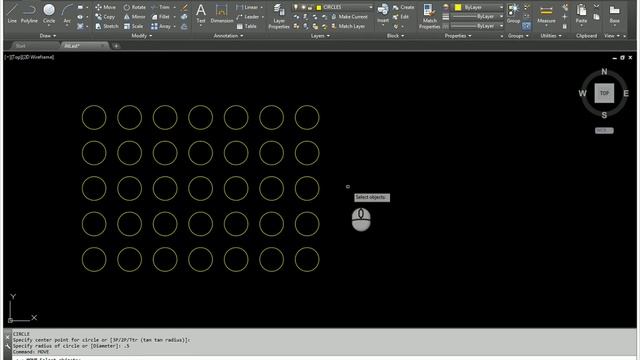Insert a Table annotation
Viewport: 640px width, 360px height.
coord(247,26)
